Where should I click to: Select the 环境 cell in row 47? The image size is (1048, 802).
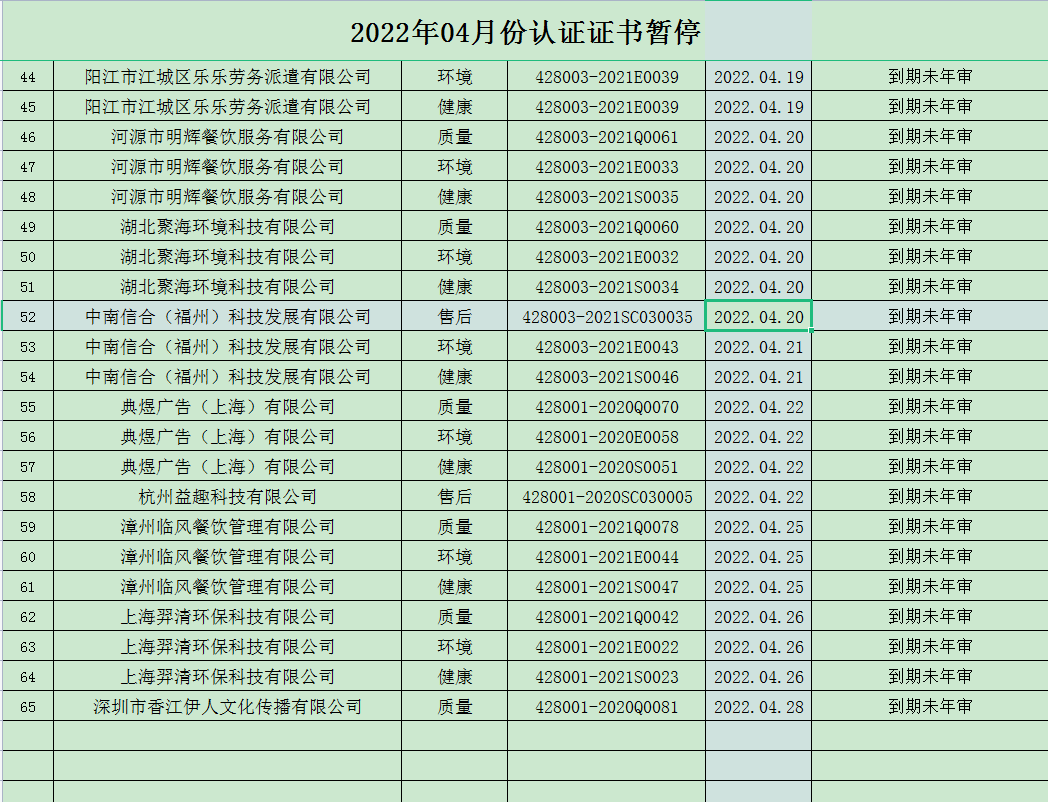point(455,167)
